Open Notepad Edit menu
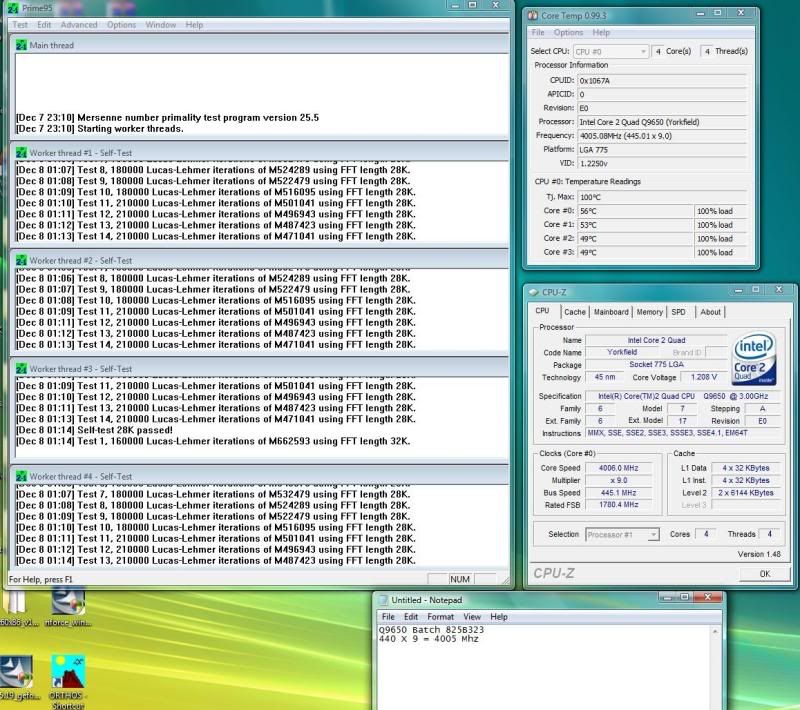800x710 pixels. (x=411, y=617)
